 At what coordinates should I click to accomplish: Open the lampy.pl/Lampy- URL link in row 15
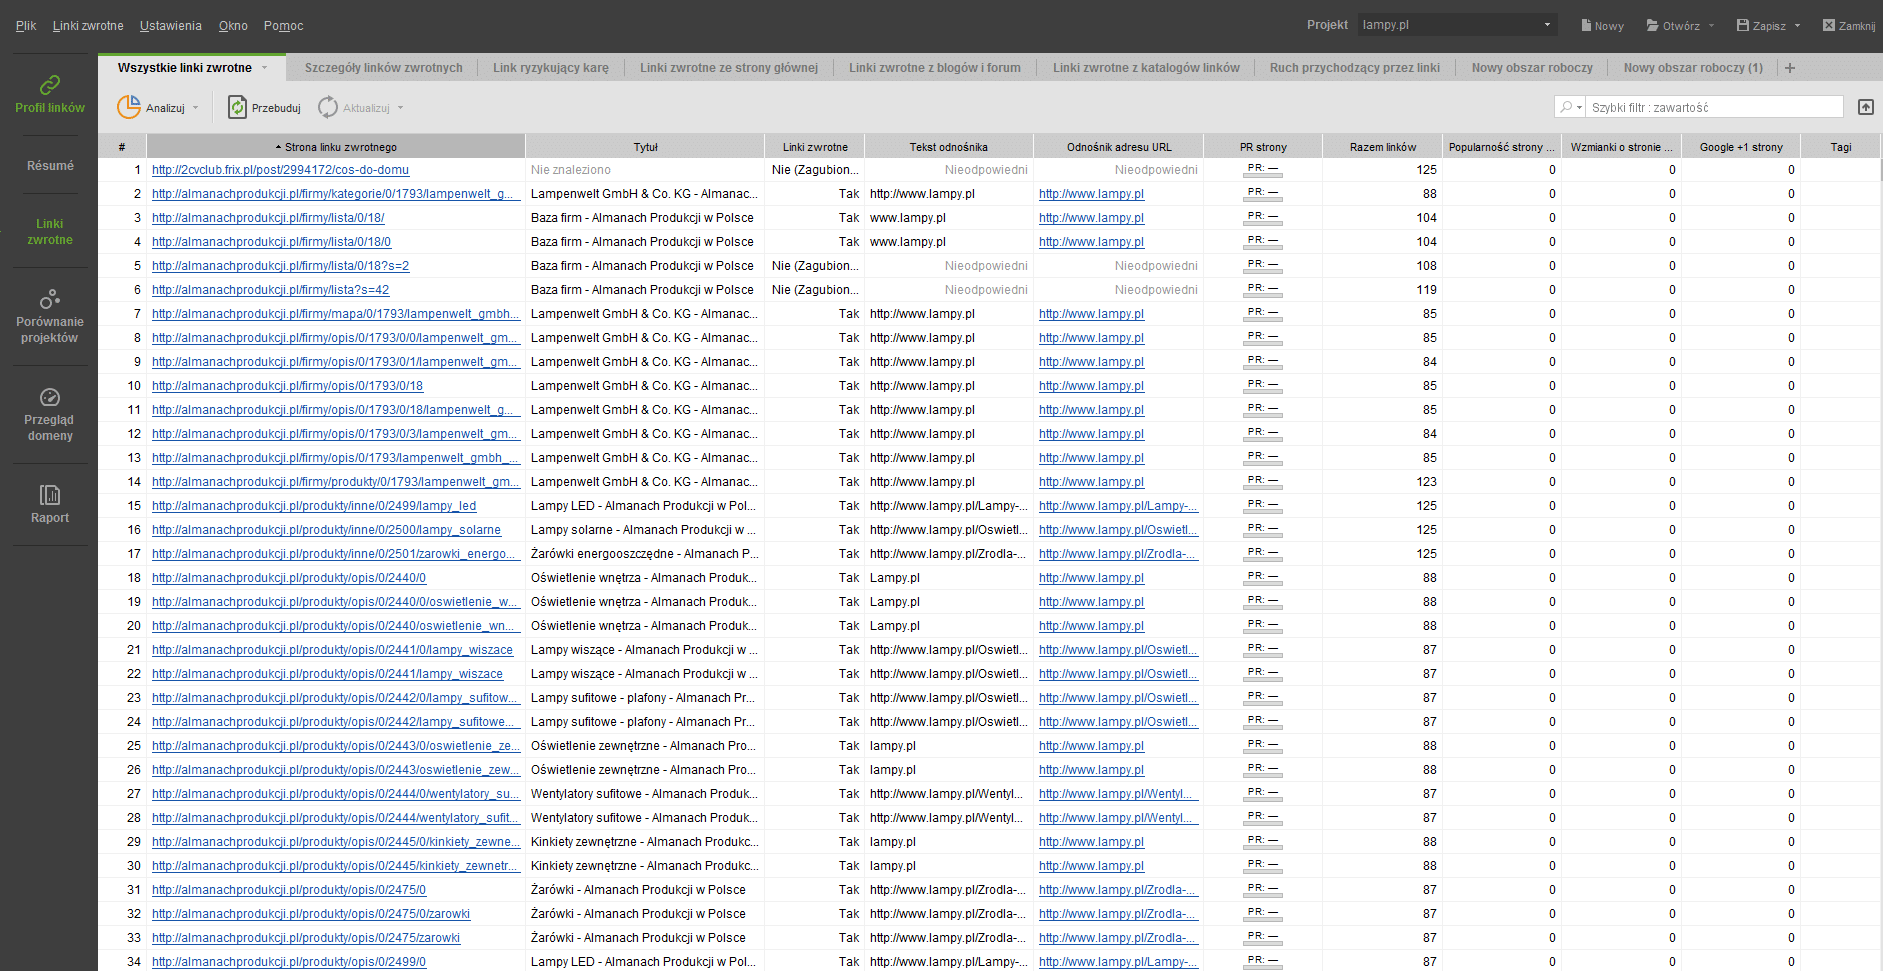1118,506
